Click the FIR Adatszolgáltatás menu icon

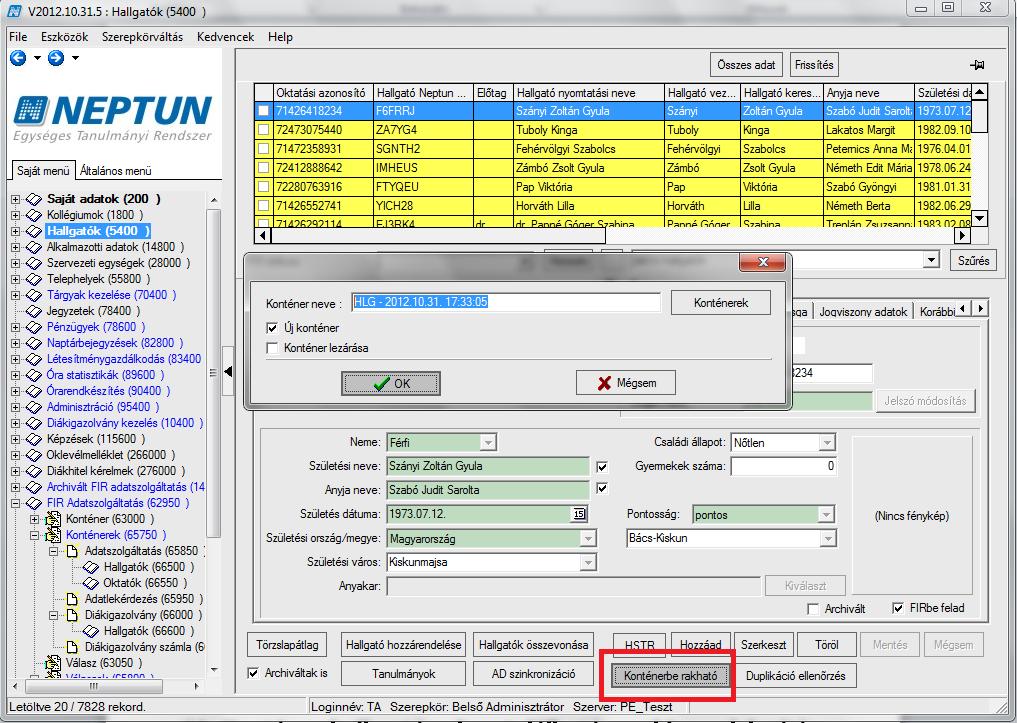pyautogui.click(x=34, y=503)
